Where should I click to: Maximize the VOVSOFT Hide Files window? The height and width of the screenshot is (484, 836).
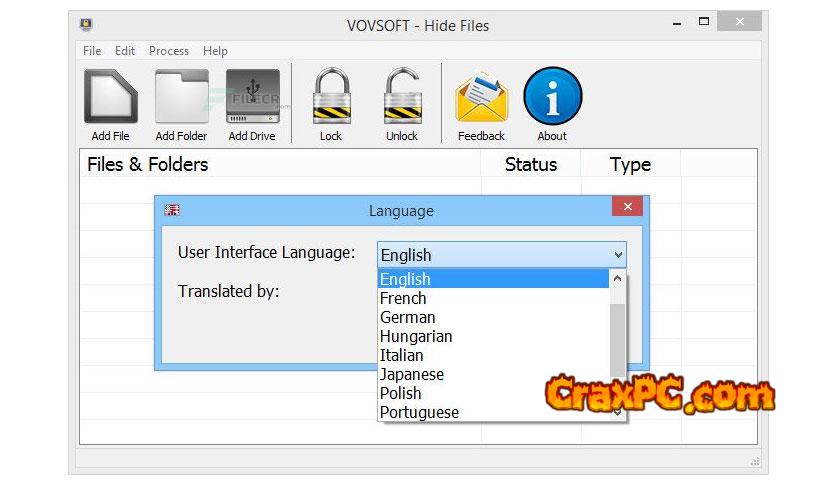(x=704, y=22)
